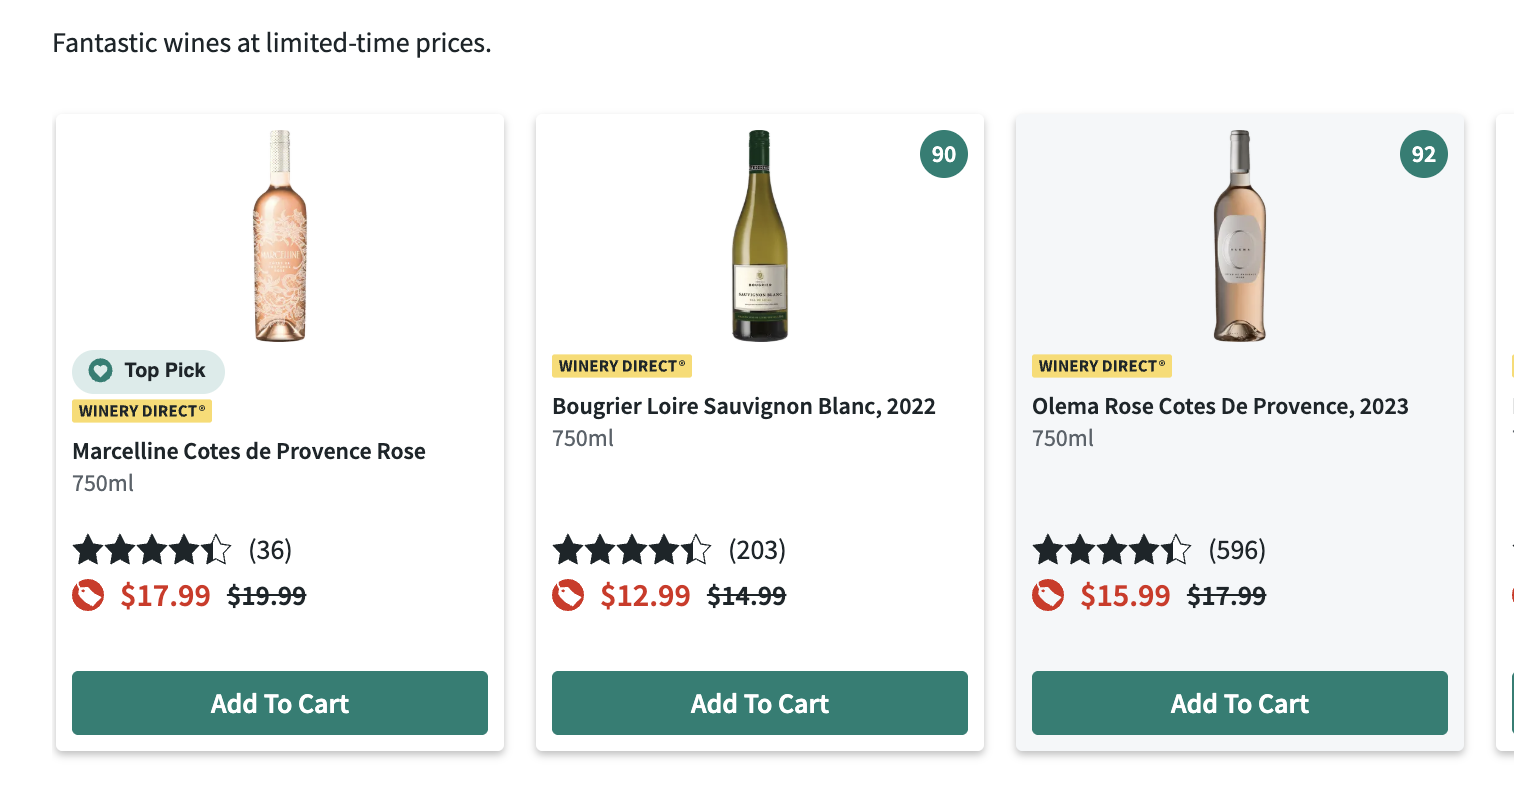Click WINERY DIRECT badge on Bougrier card
Screen dimensions: 1514x804
(621, 366)
